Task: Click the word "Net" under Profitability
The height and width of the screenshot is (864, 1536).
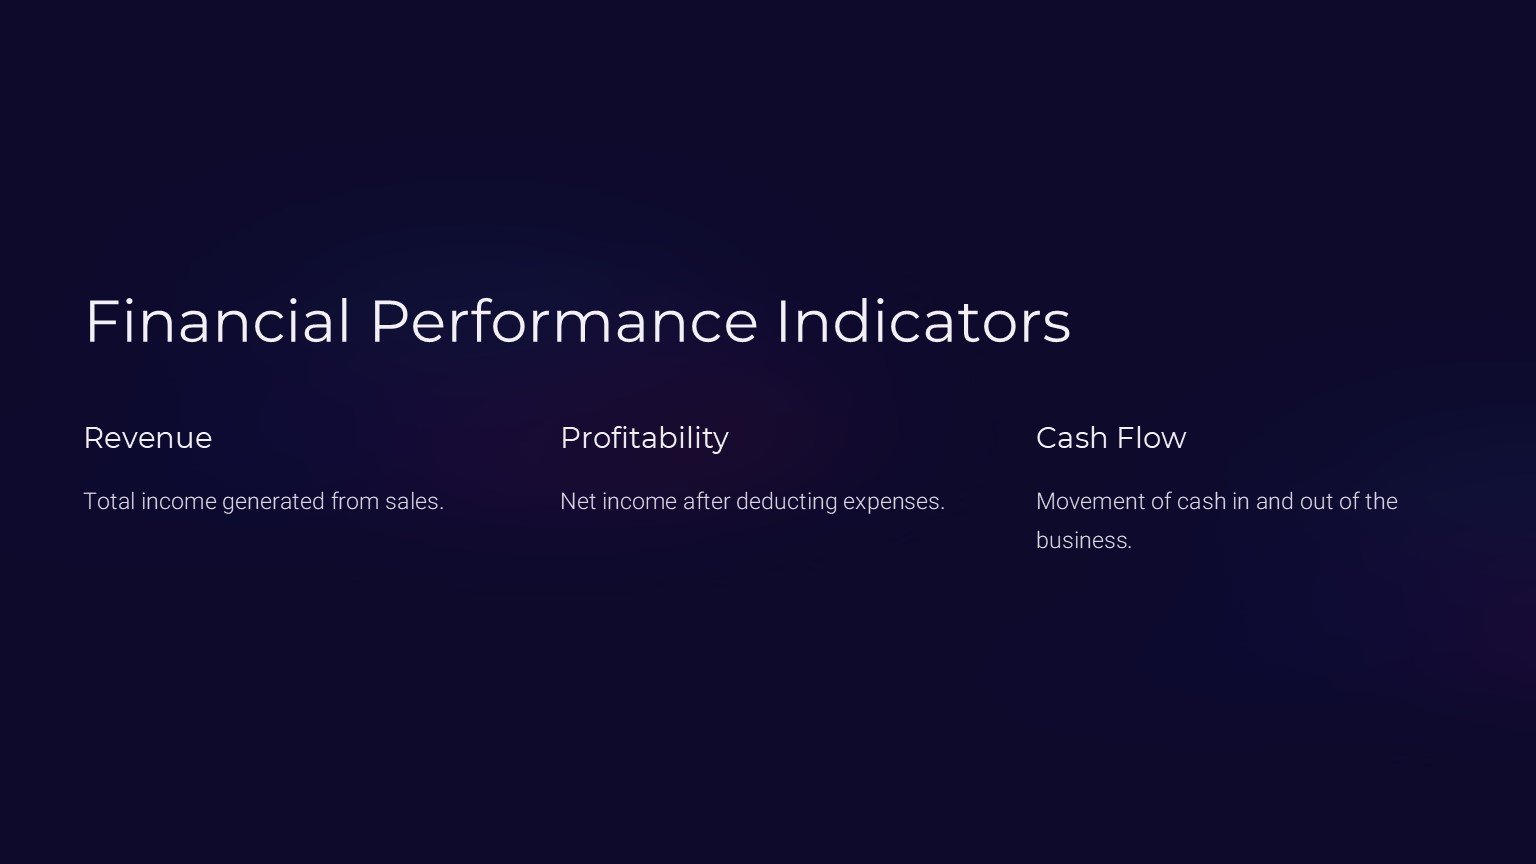Action: click(578, 501)
